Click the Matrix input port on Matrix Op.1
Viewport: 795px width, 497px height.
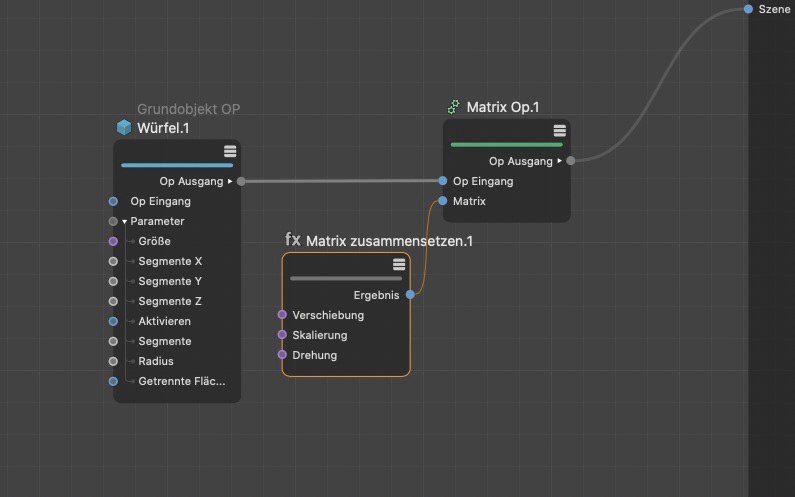pyautogui.click(x=442, y=201)
